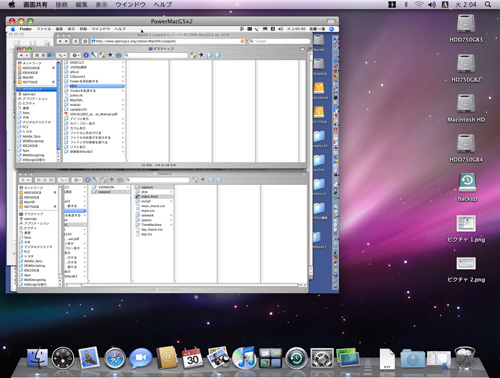
Task: Click the blue sidebar scrollbar in デスクトップ window
Action: click(59, 107)
